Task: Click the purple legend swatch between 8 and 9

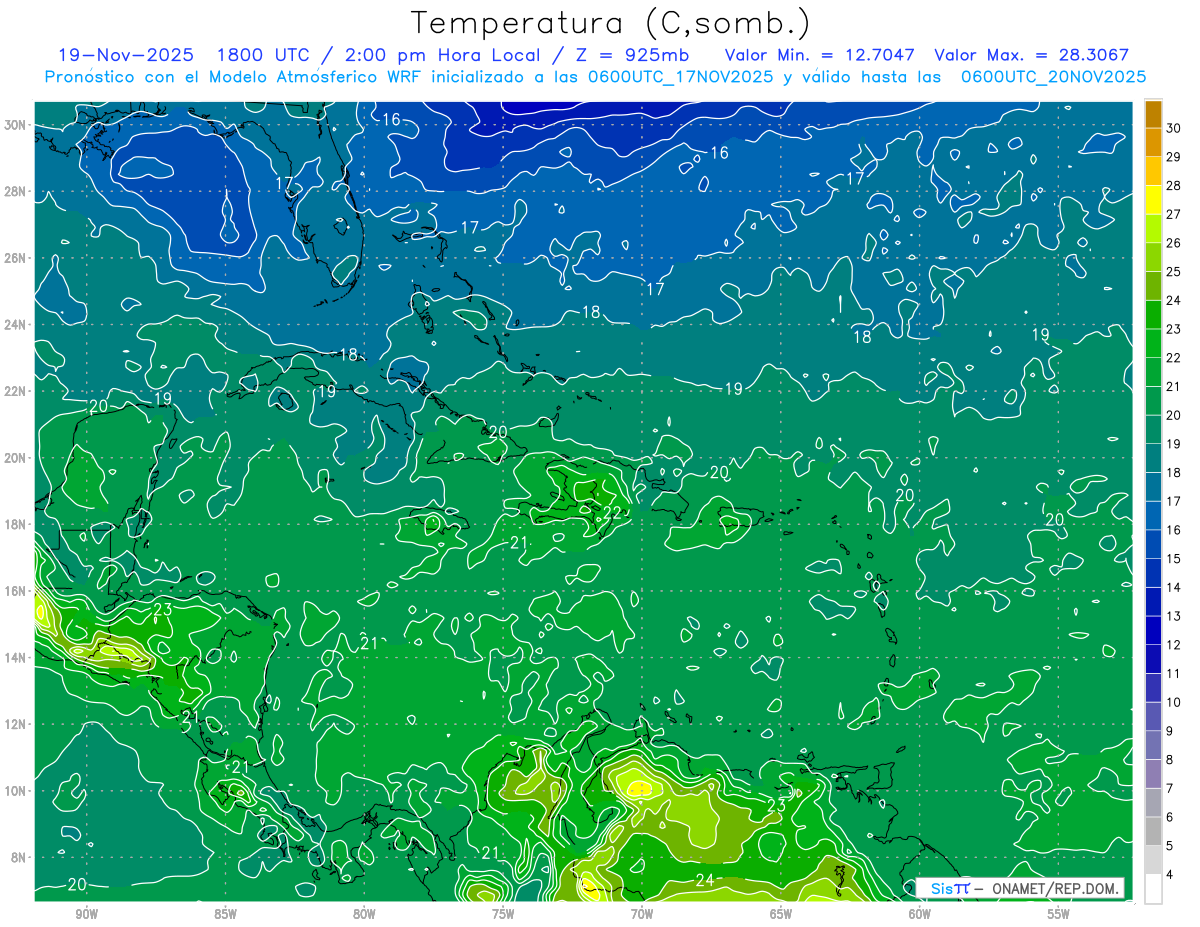Action: tap(1153, 745)
